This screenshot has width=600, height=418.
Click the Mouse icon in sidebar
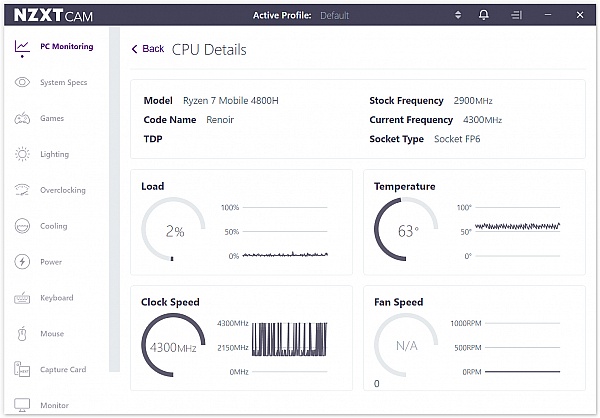click(x=22, y=333)
